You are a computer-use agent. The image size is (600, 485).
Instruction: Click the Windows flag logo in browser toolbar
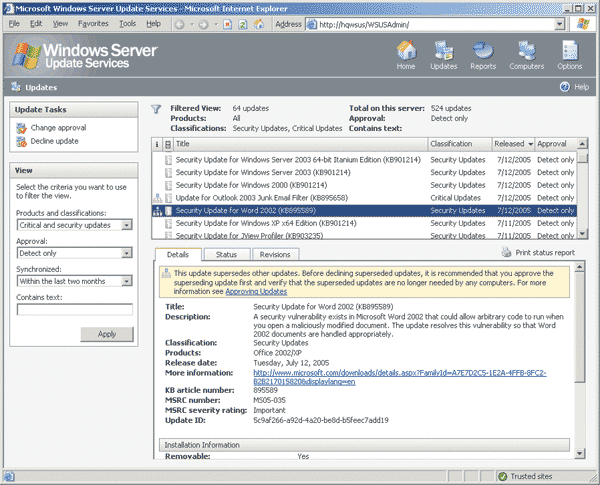click(583, 24)
